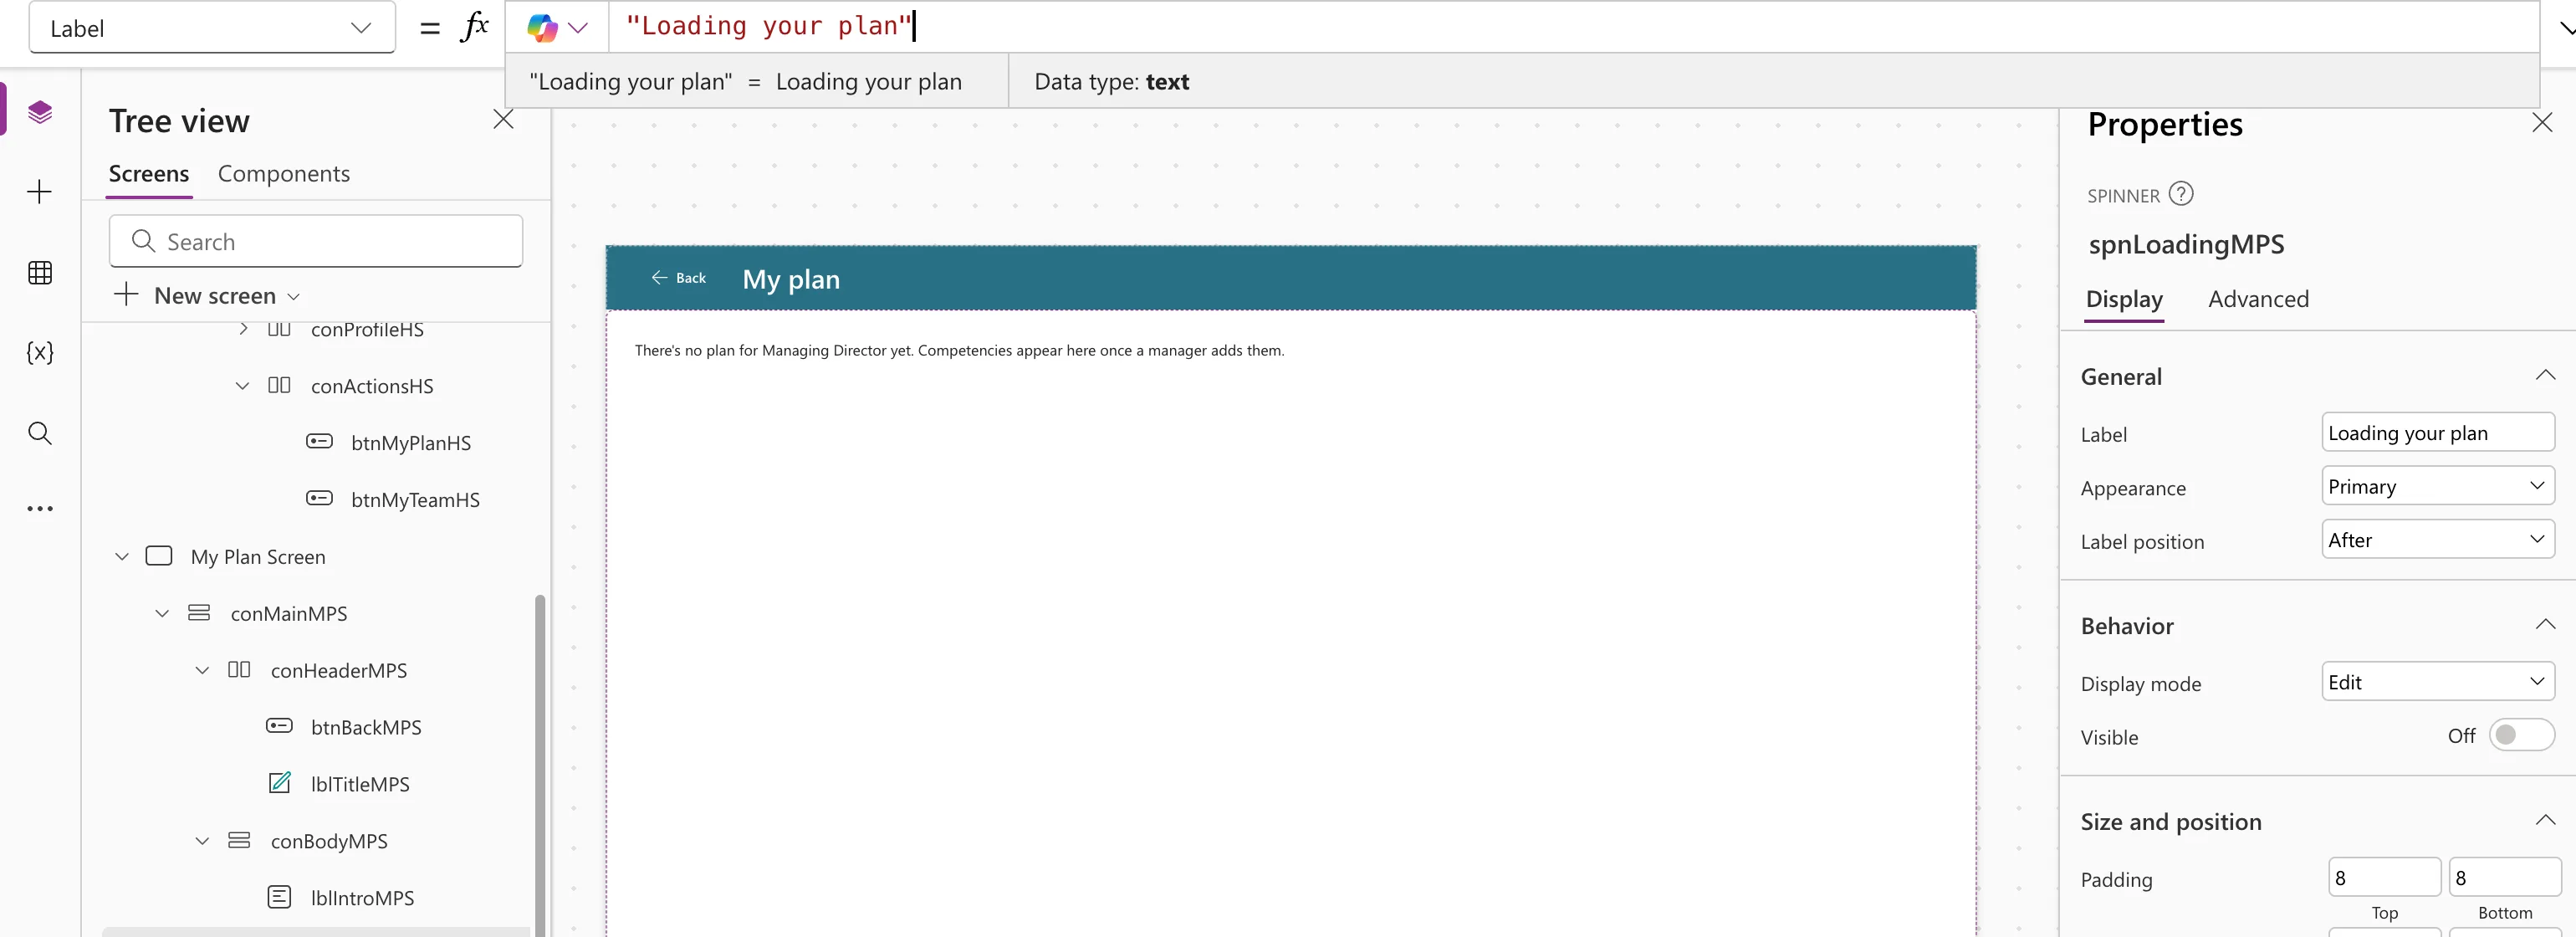Collapse My Plan Screen tree node
This screenshot has height=937, width=2576.
tap(122, 556)
